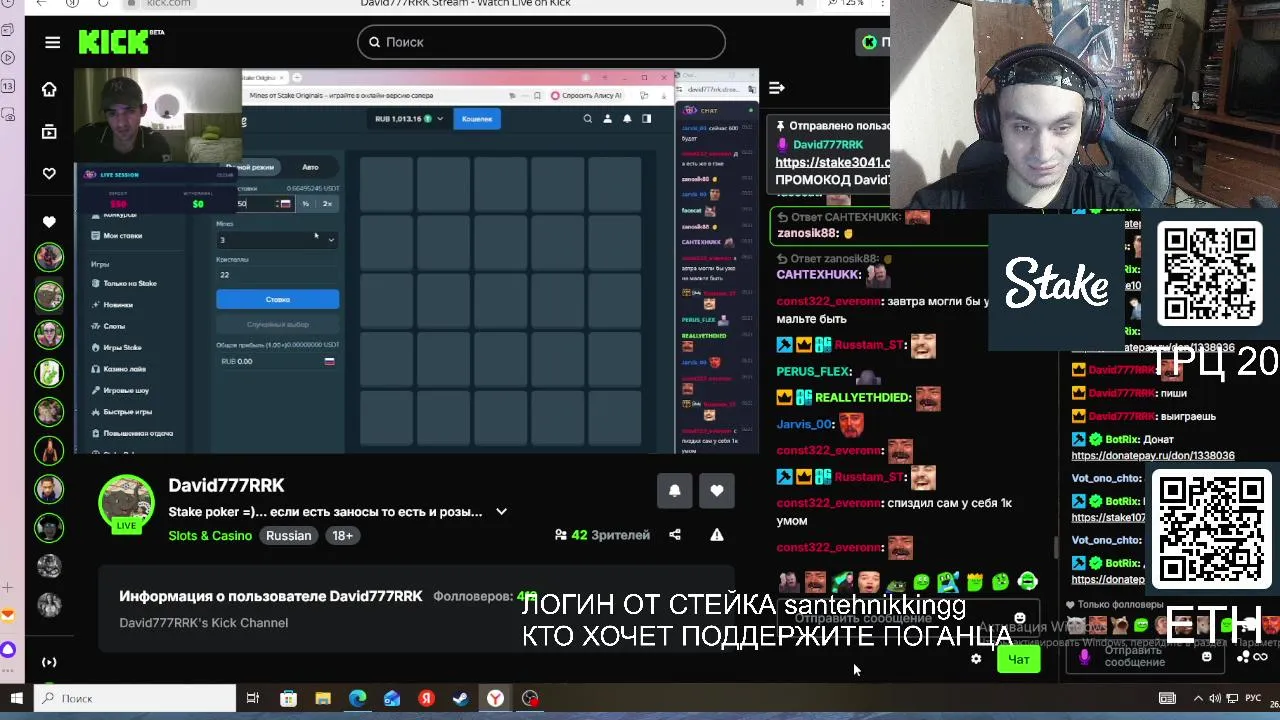Click the Windows taskbar search box
This screenshot has height=720, width=1280.
(135, 698)
